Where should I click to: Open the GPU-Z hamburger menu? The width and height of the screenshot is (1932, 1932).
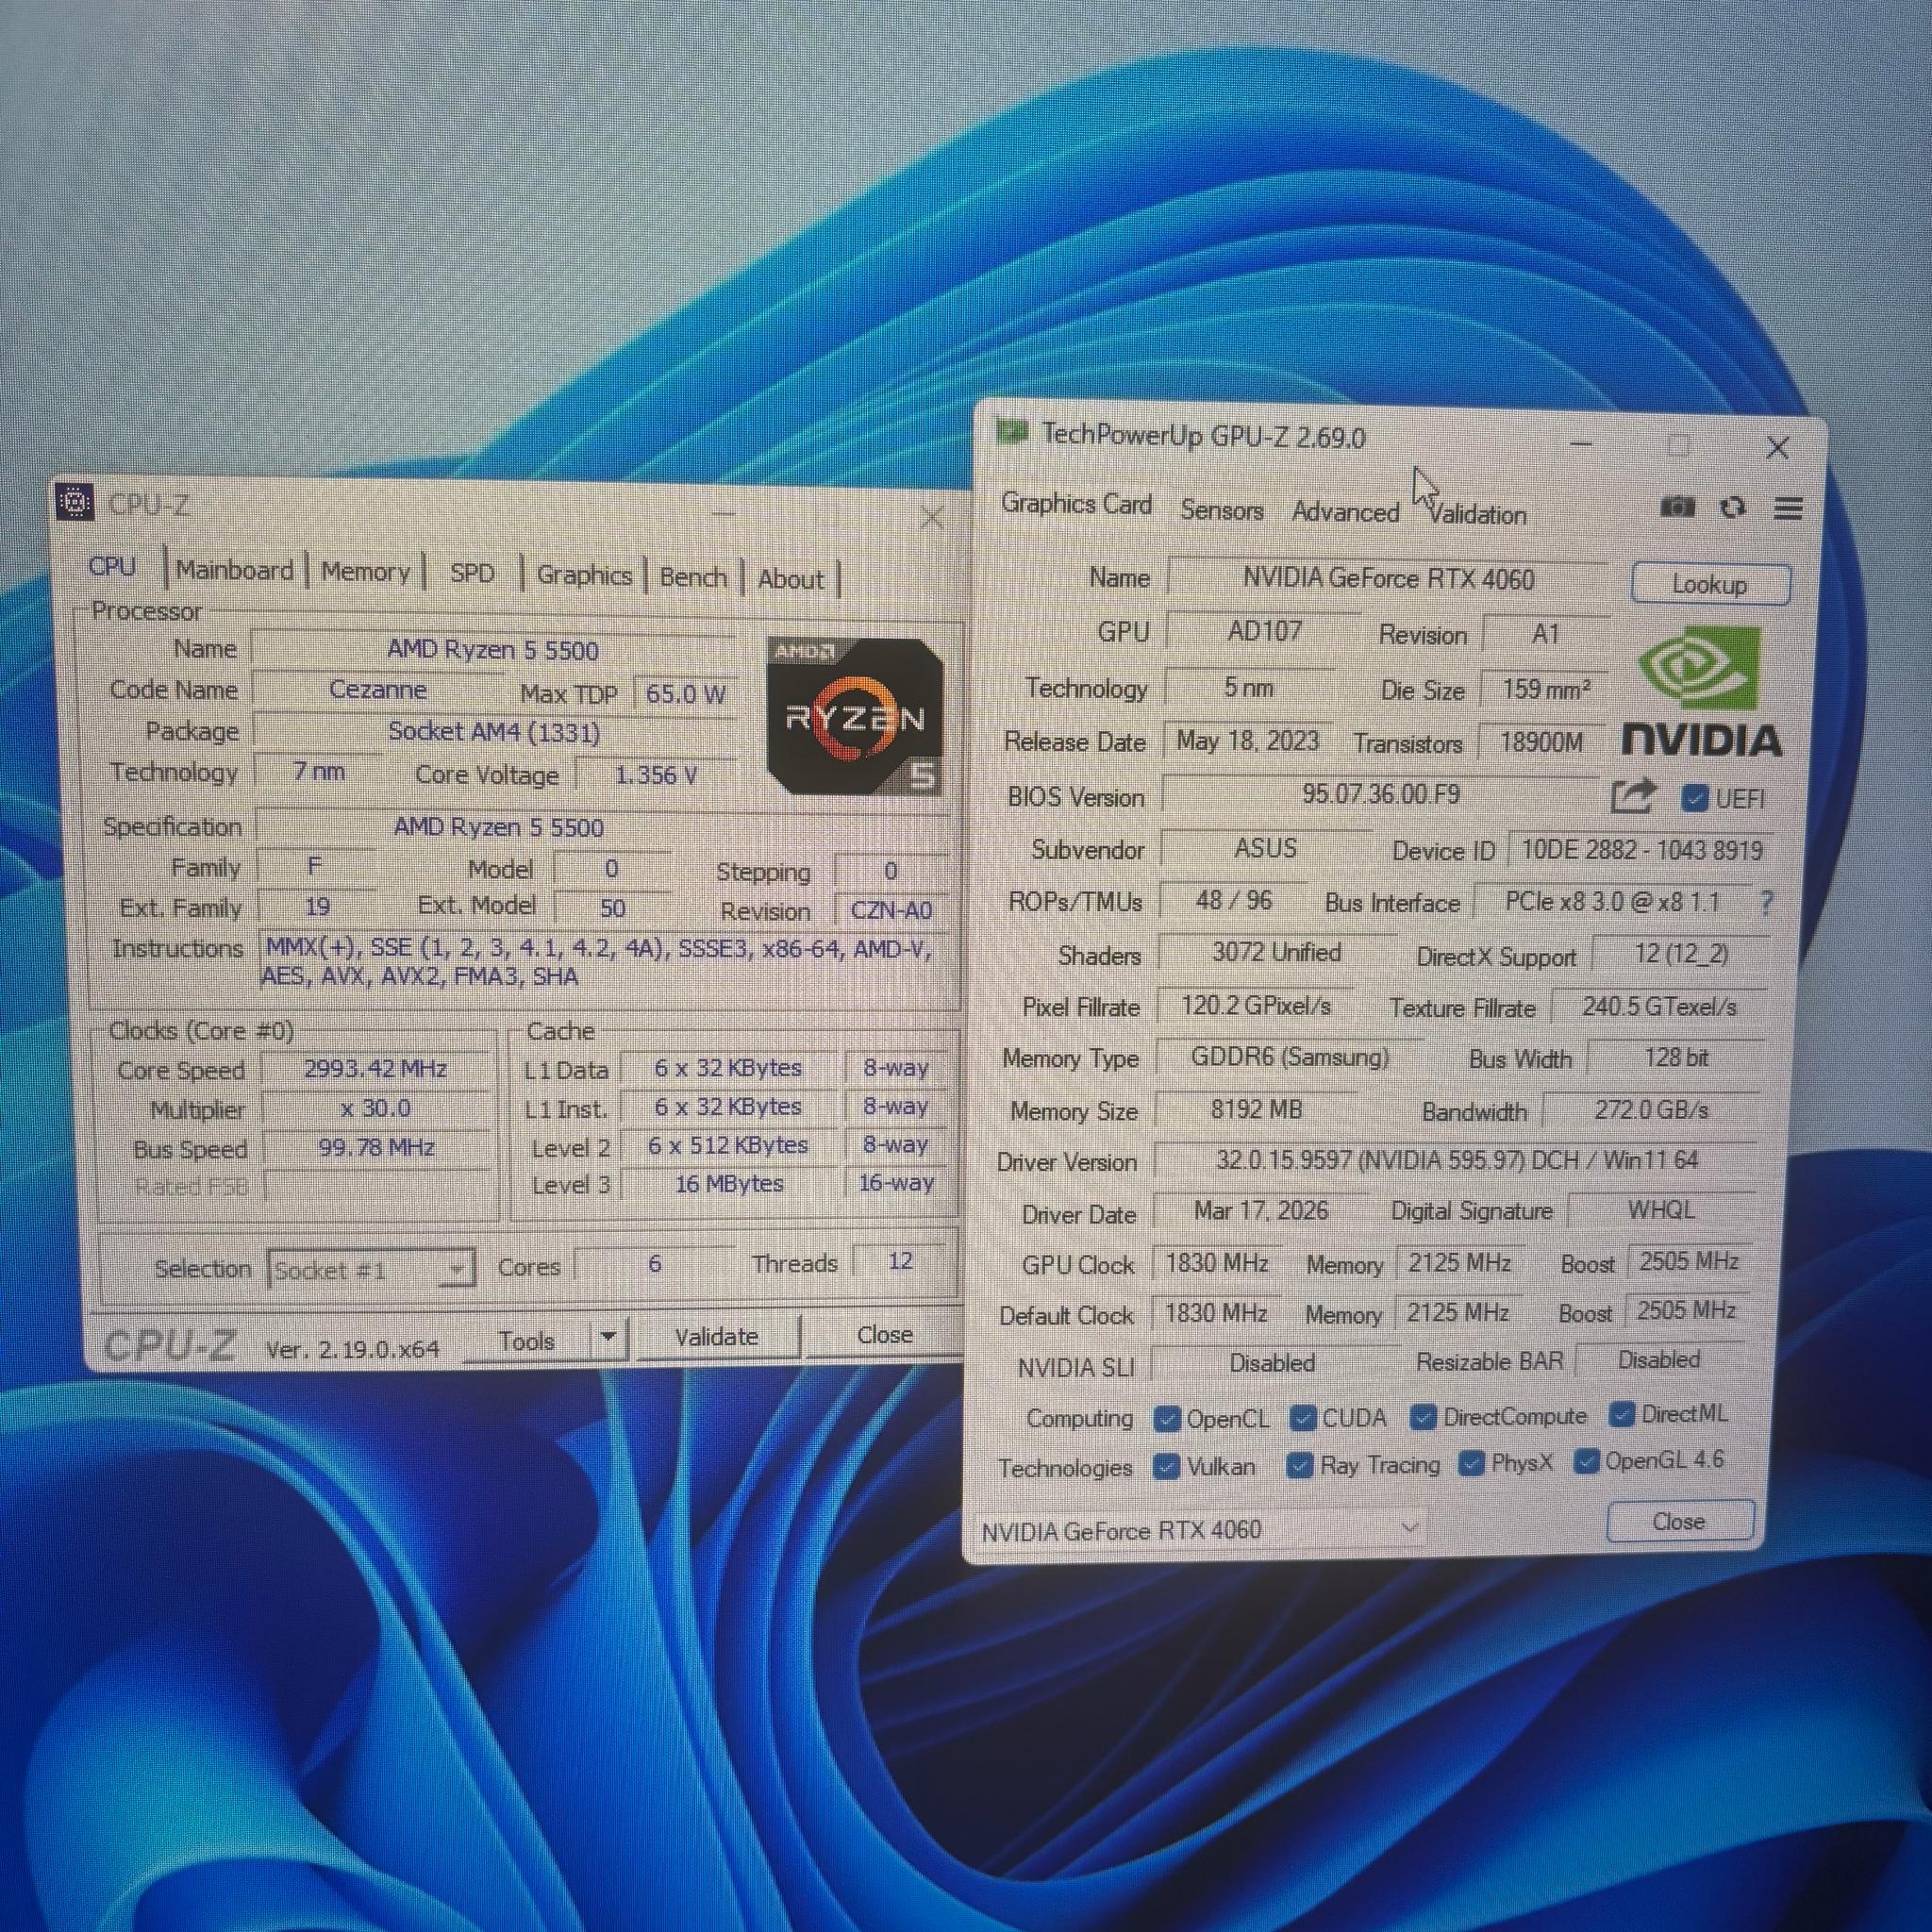pyautogui.click(x=1789, y=508)
